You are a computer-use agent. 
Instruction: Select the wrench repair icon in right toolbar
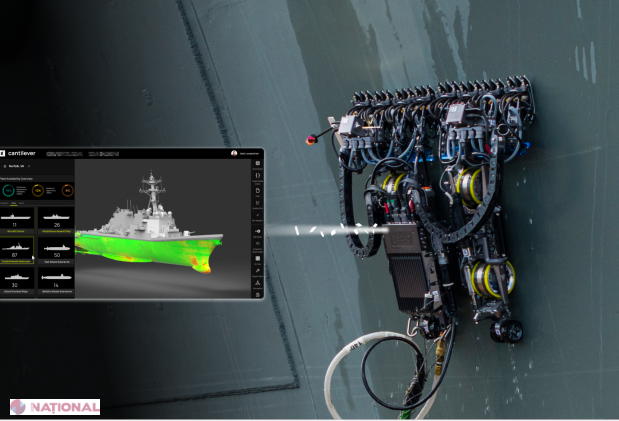(258, 270)
